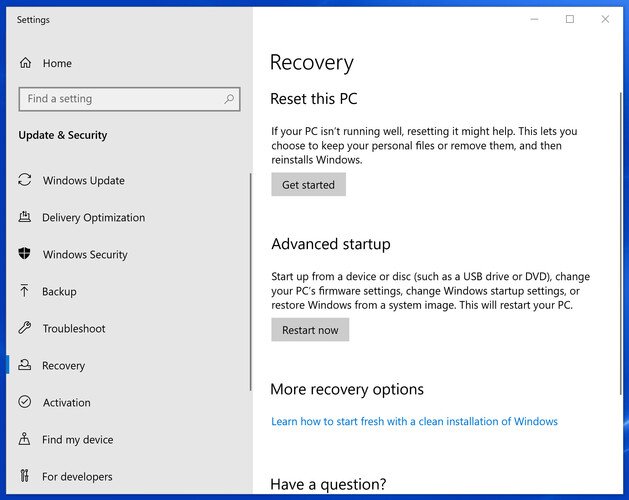This screenshot has width=629, height=500.
Task: Minimize the Settings window
Action: [x=534, y=19]
